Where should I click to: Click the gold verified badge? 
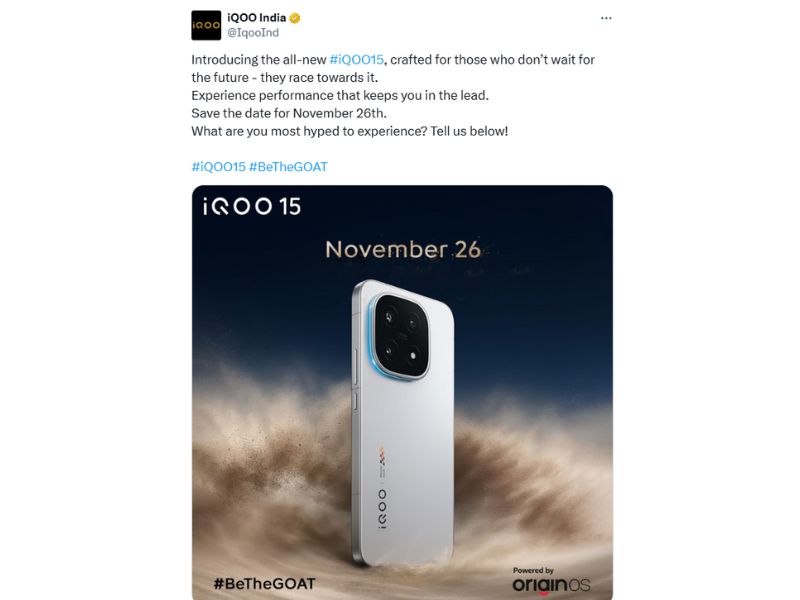coord(295,18)
